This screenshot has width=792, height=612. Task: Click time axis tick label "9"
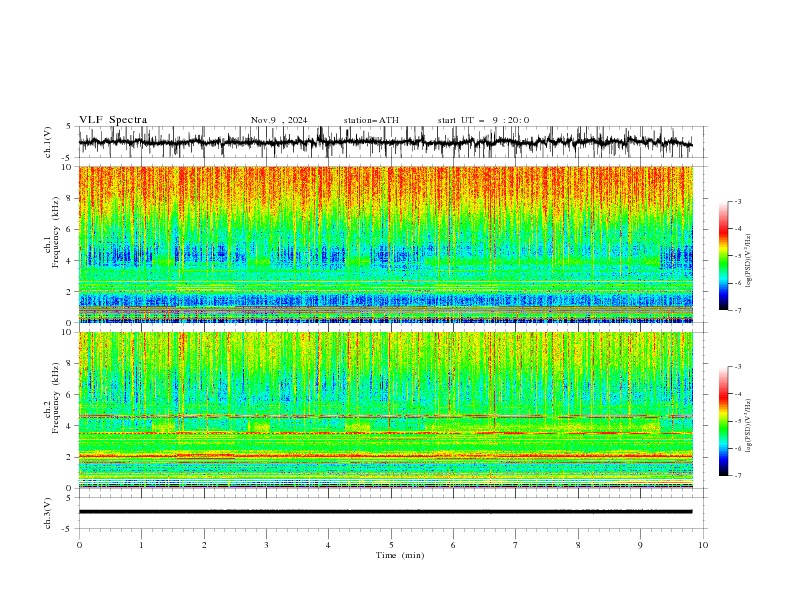point(640,545)
